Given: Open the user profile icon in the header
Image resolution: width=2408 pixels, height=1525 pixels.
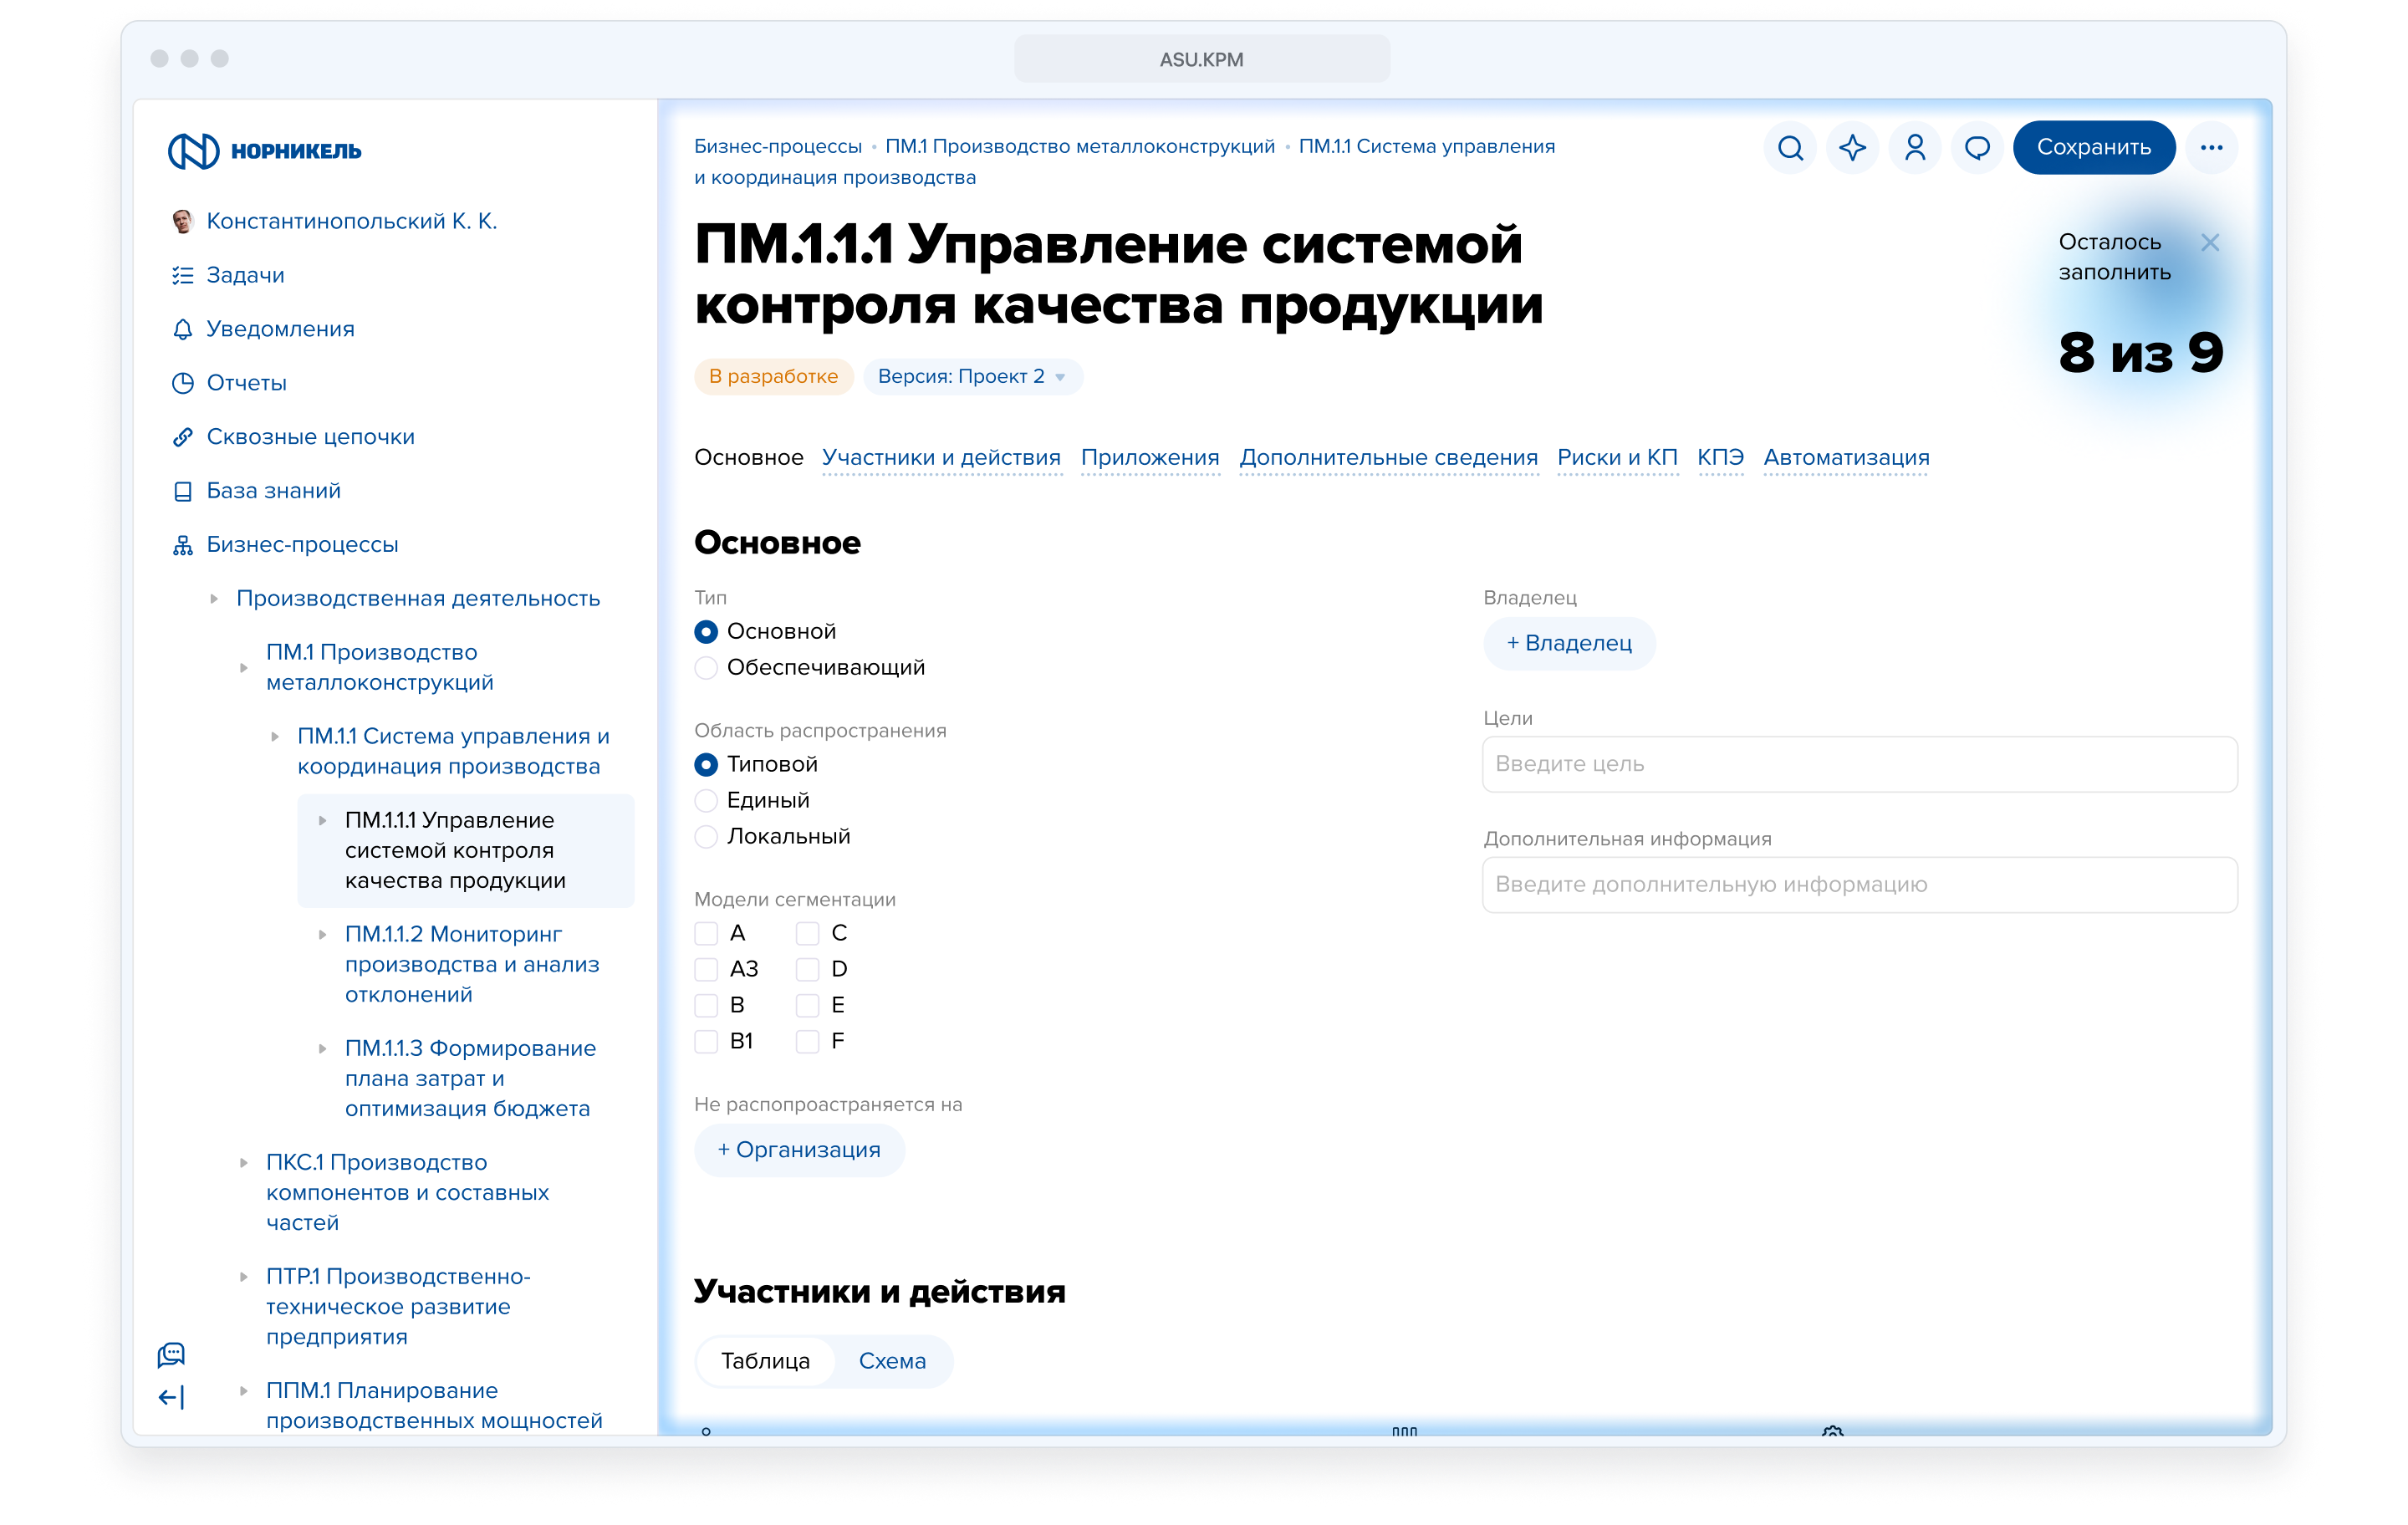Looking at the screenshot, I should (x=1914, y=148).
